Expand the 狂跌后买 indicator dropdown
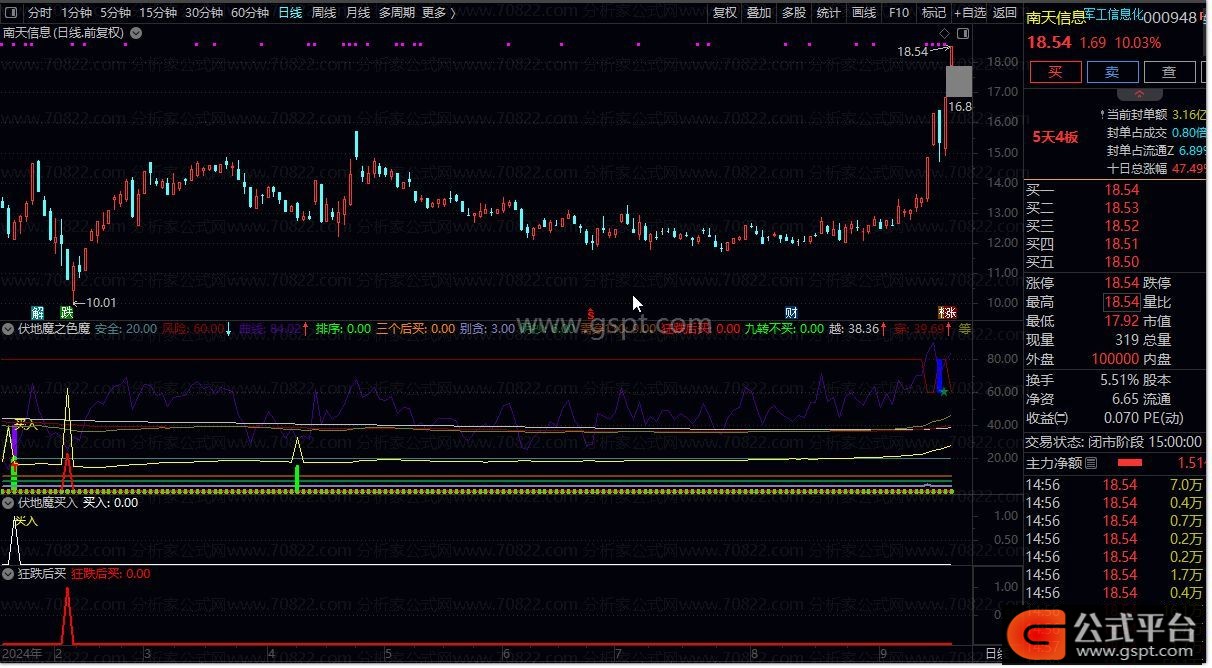1212x668 pixels. pos(9,574)
